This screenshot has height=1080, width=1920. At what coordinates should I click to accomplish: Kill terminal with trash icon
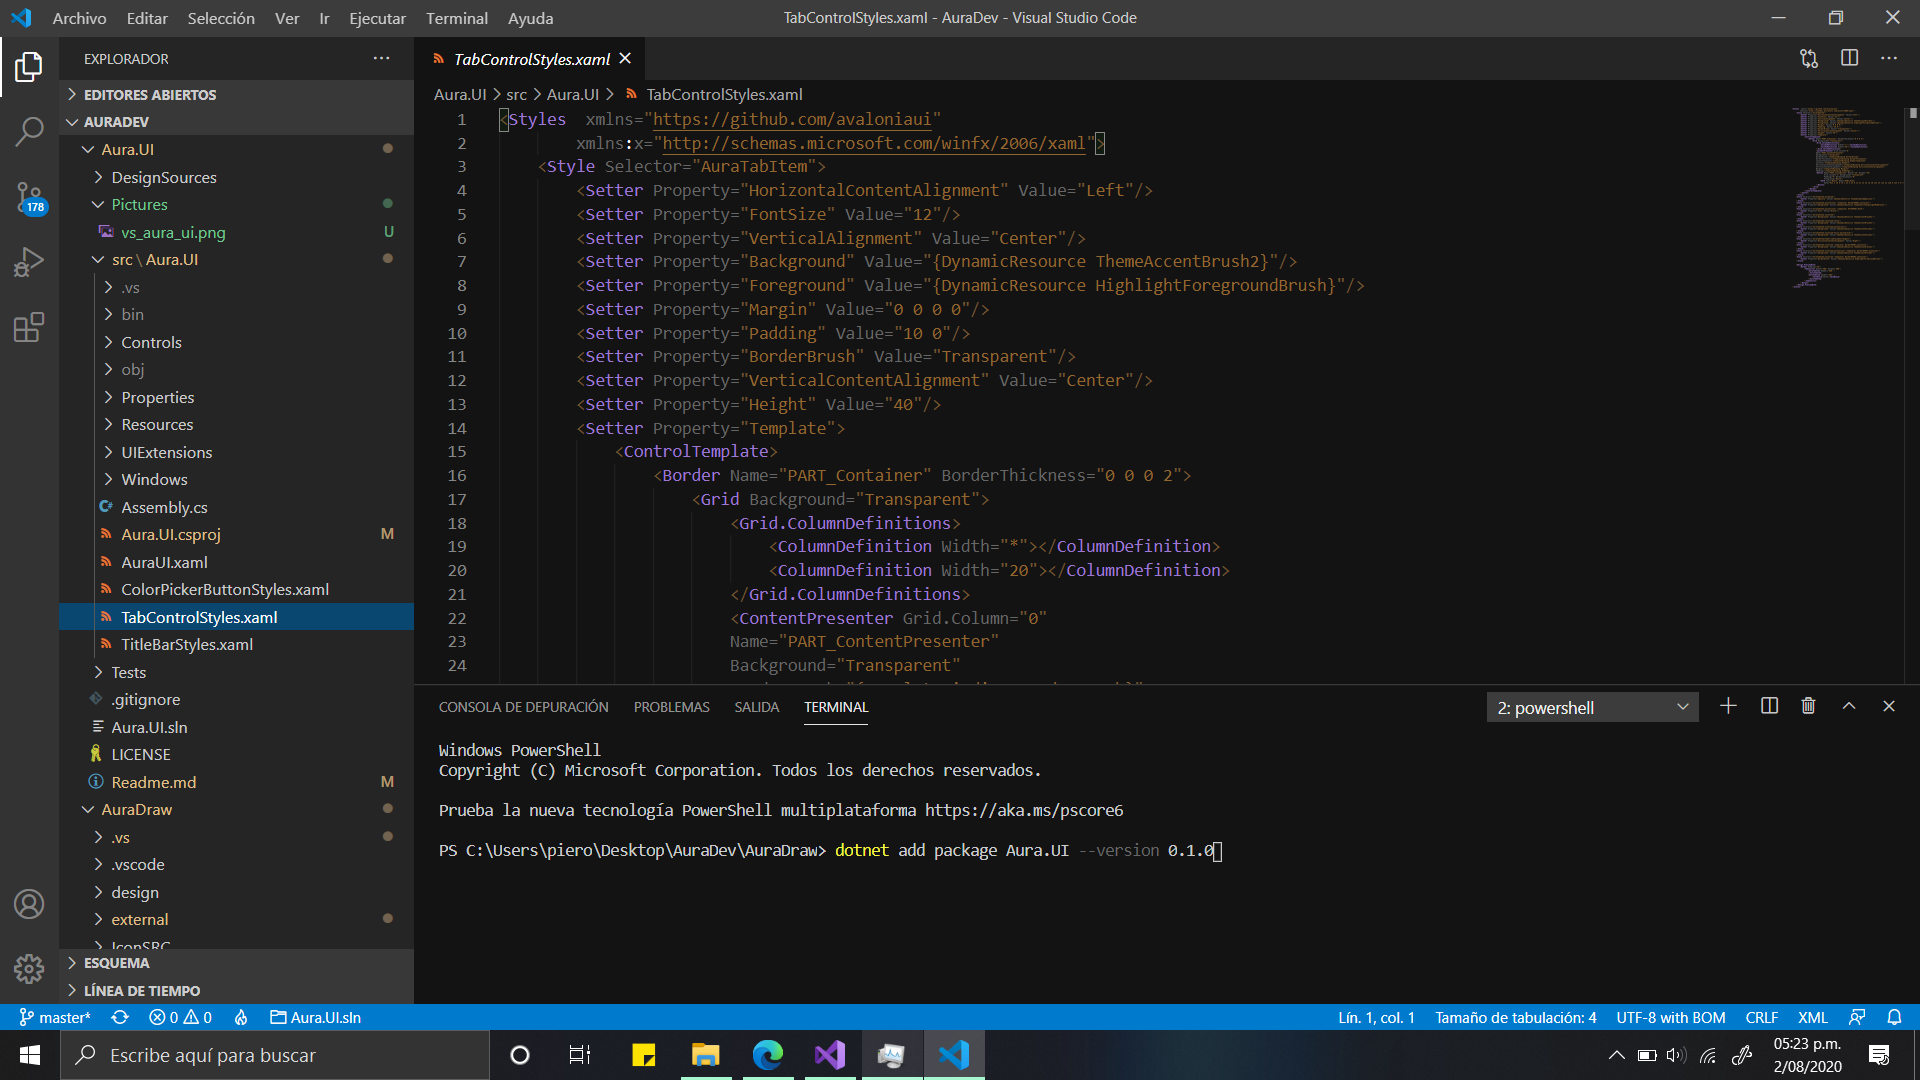1808,706
